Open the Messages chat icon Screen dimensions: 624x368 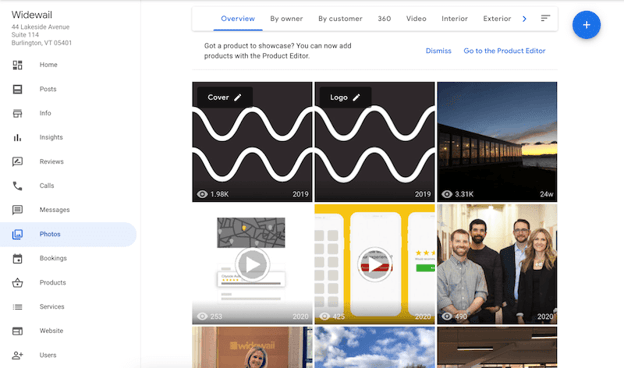[18, 210]
